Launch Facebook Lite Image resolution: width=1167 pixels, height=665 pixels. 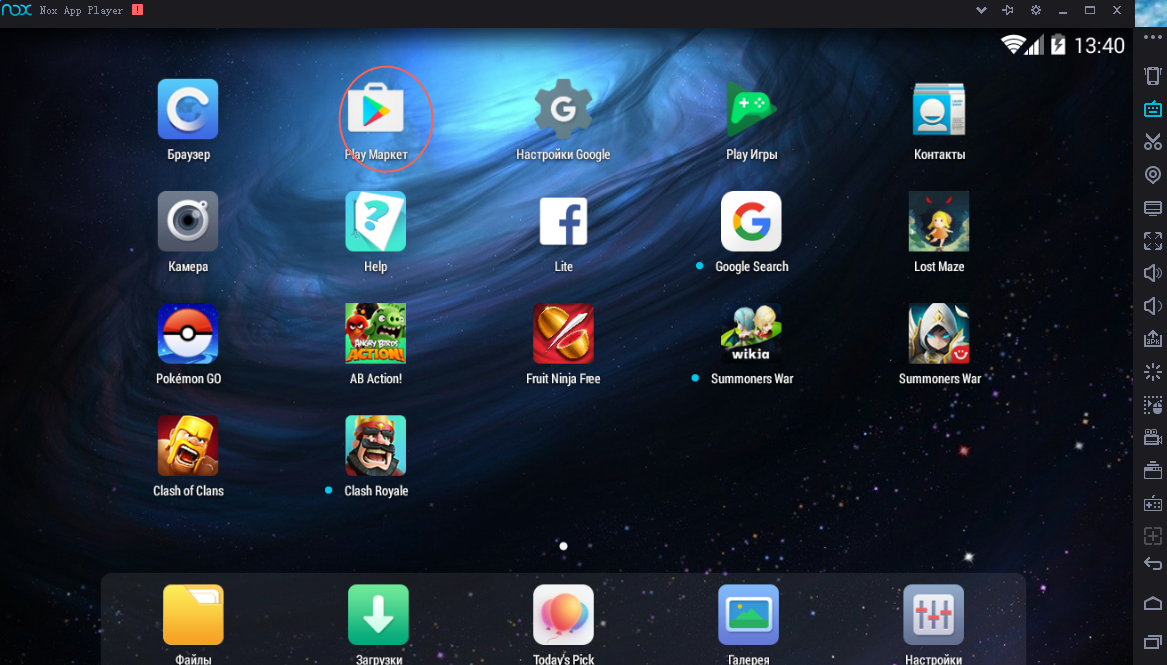563,221
